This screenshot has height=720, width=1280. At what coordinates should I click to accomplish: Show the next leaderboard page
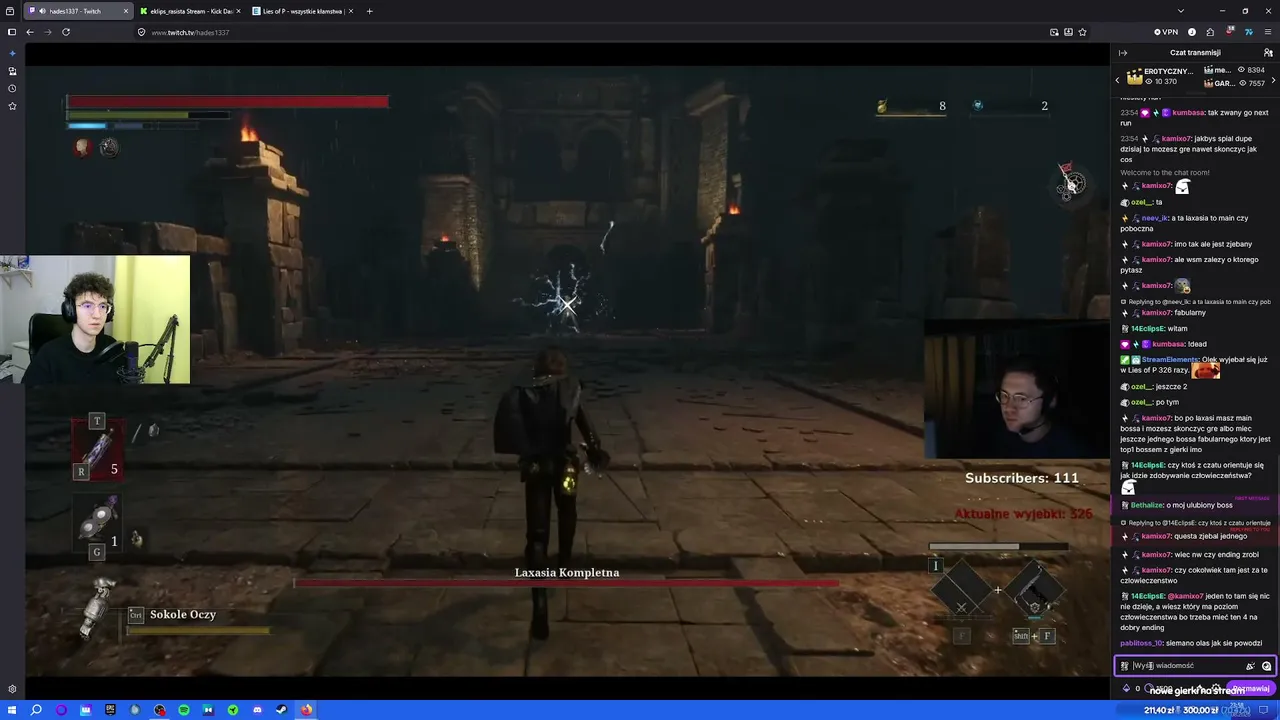coord(1275,78)
